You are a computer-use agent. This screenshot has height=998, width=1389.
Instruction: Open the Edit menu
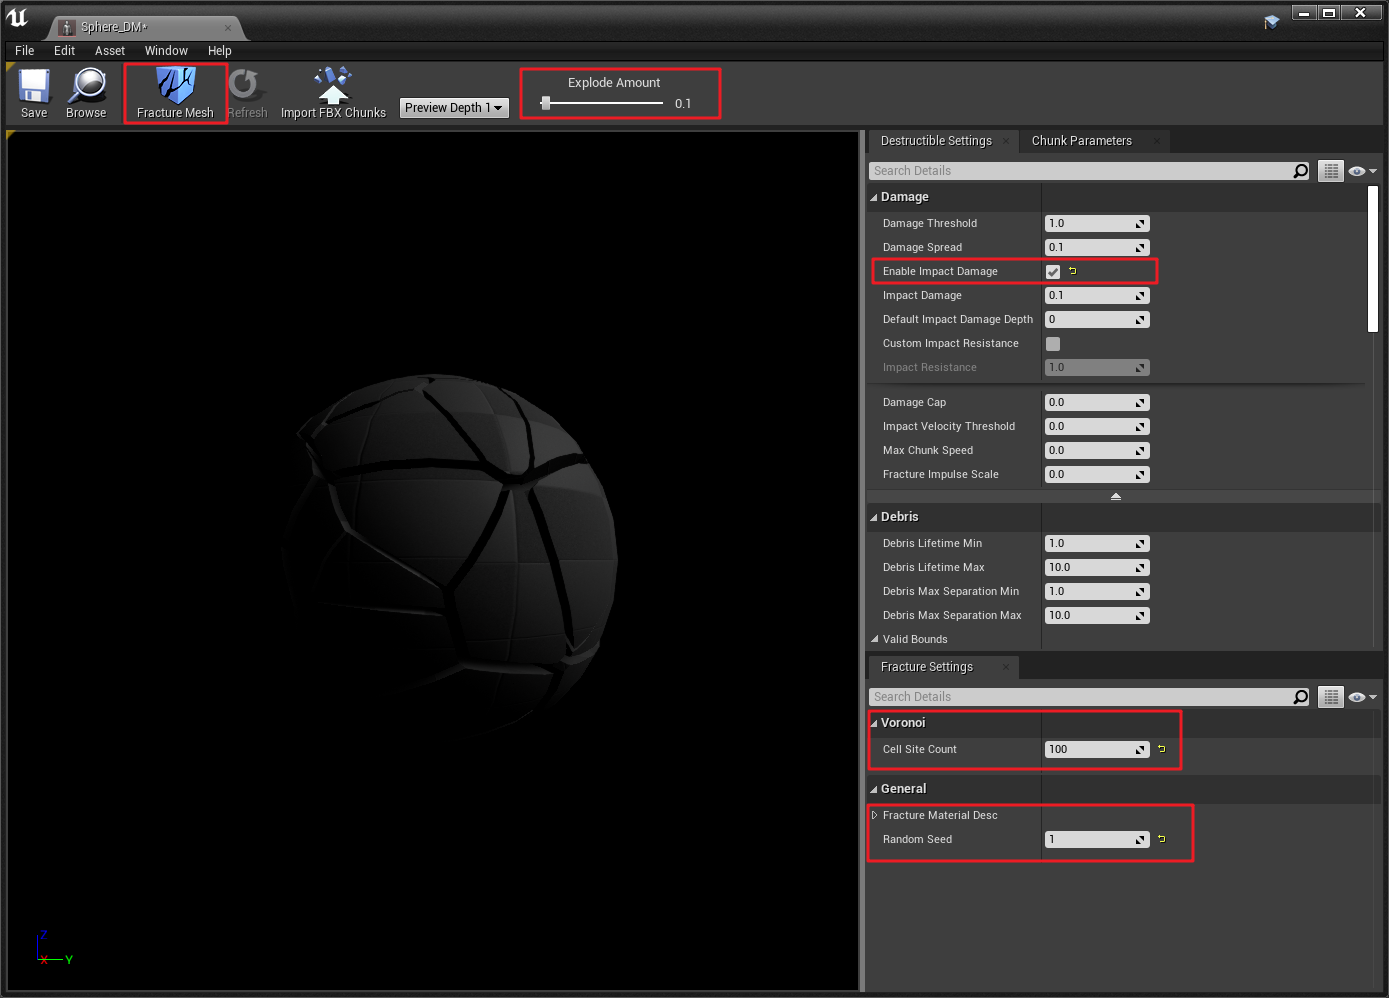[65, 51]
